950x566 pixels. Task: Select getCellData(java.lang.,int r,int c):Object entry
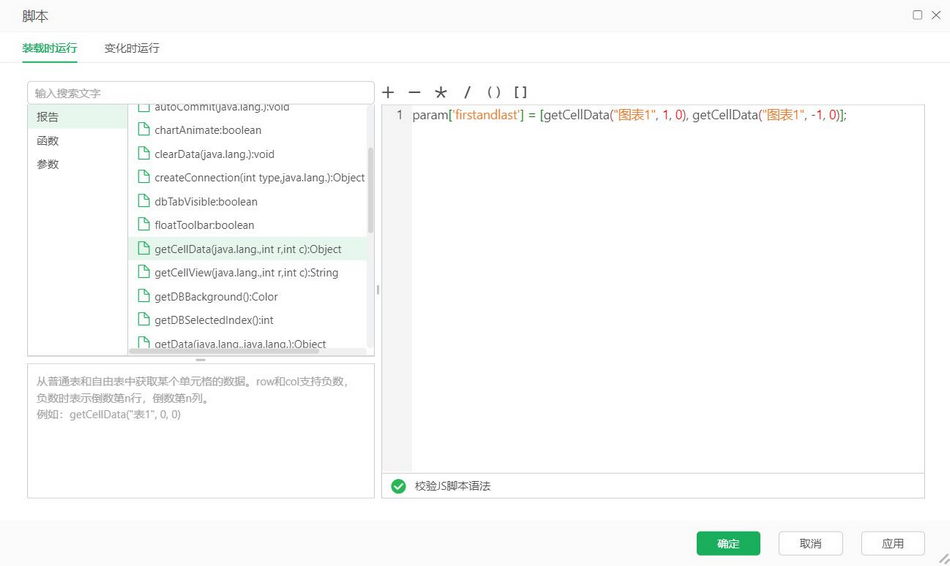tap(248, 249)
